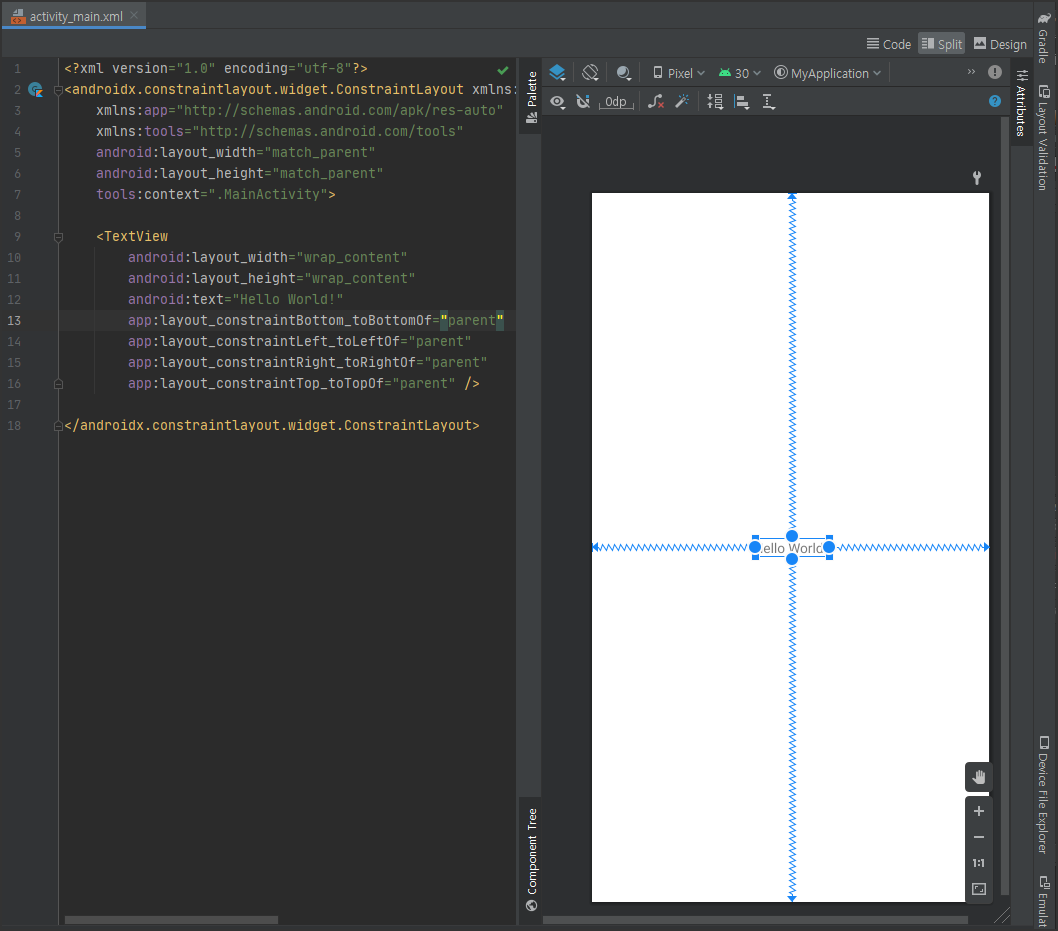1058x931 pixels.
Task: Open the Attributes side panel
Action: coord(1022,103)
